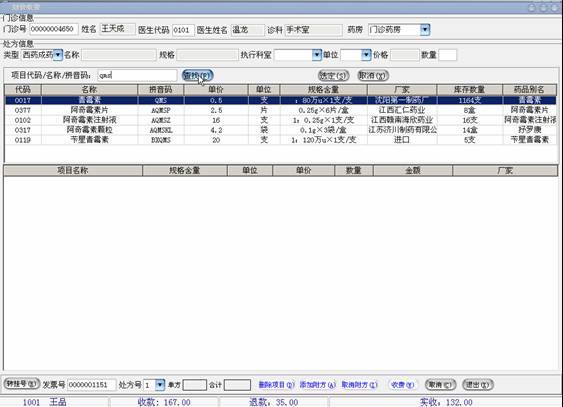563x407 pixels.
Task: Click the 收费 charge button
Action: tap(402, 385)
